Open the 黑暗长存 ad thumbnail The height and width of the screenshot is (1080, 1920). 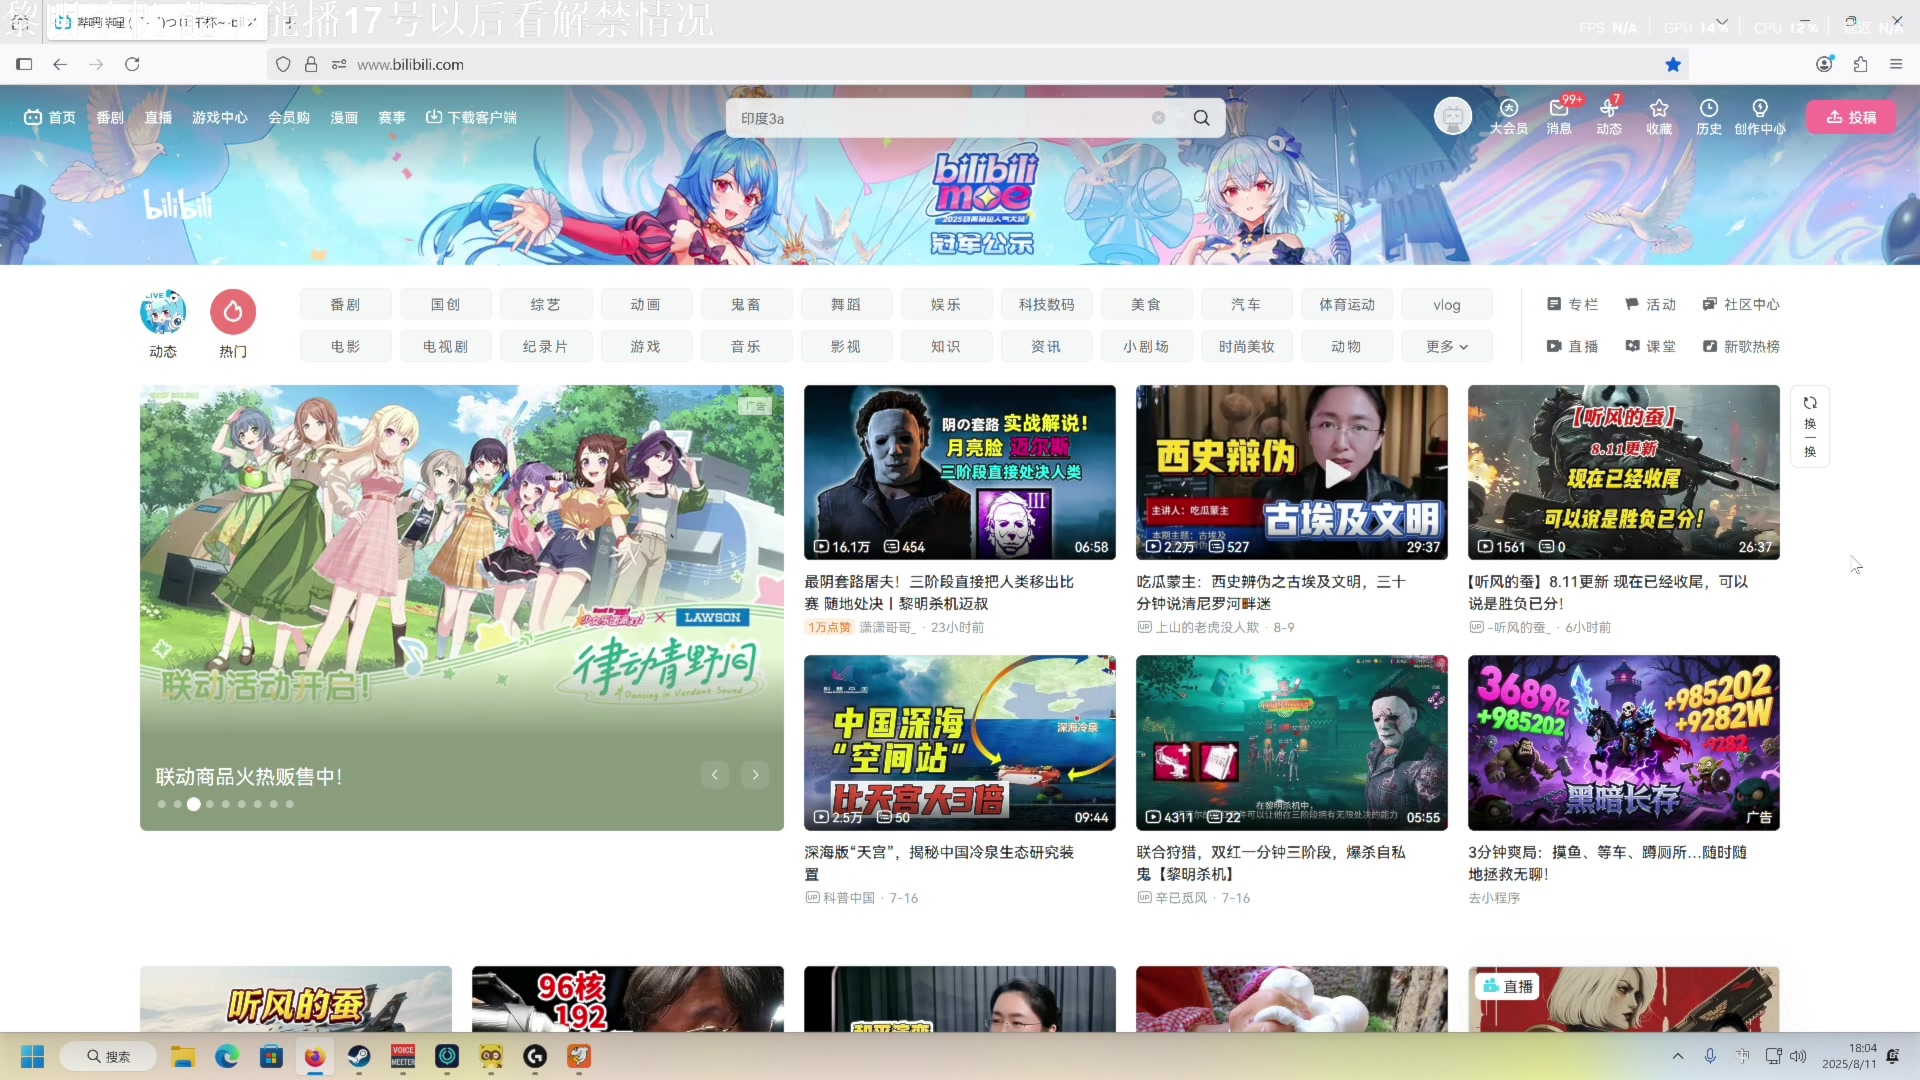point(1624,743)
